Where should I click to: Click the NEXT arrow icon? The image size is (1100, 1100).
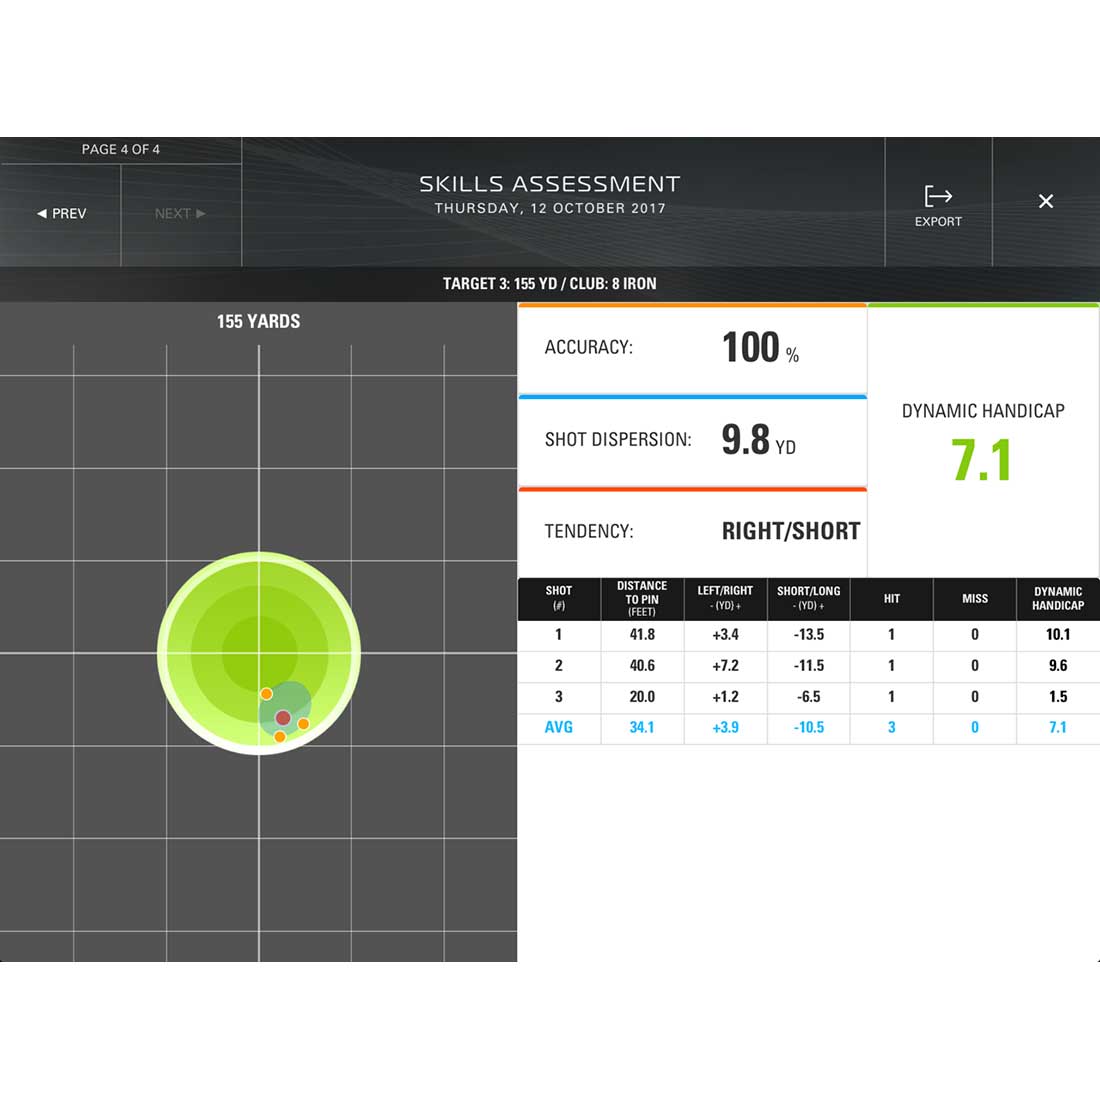pos(200,213)
